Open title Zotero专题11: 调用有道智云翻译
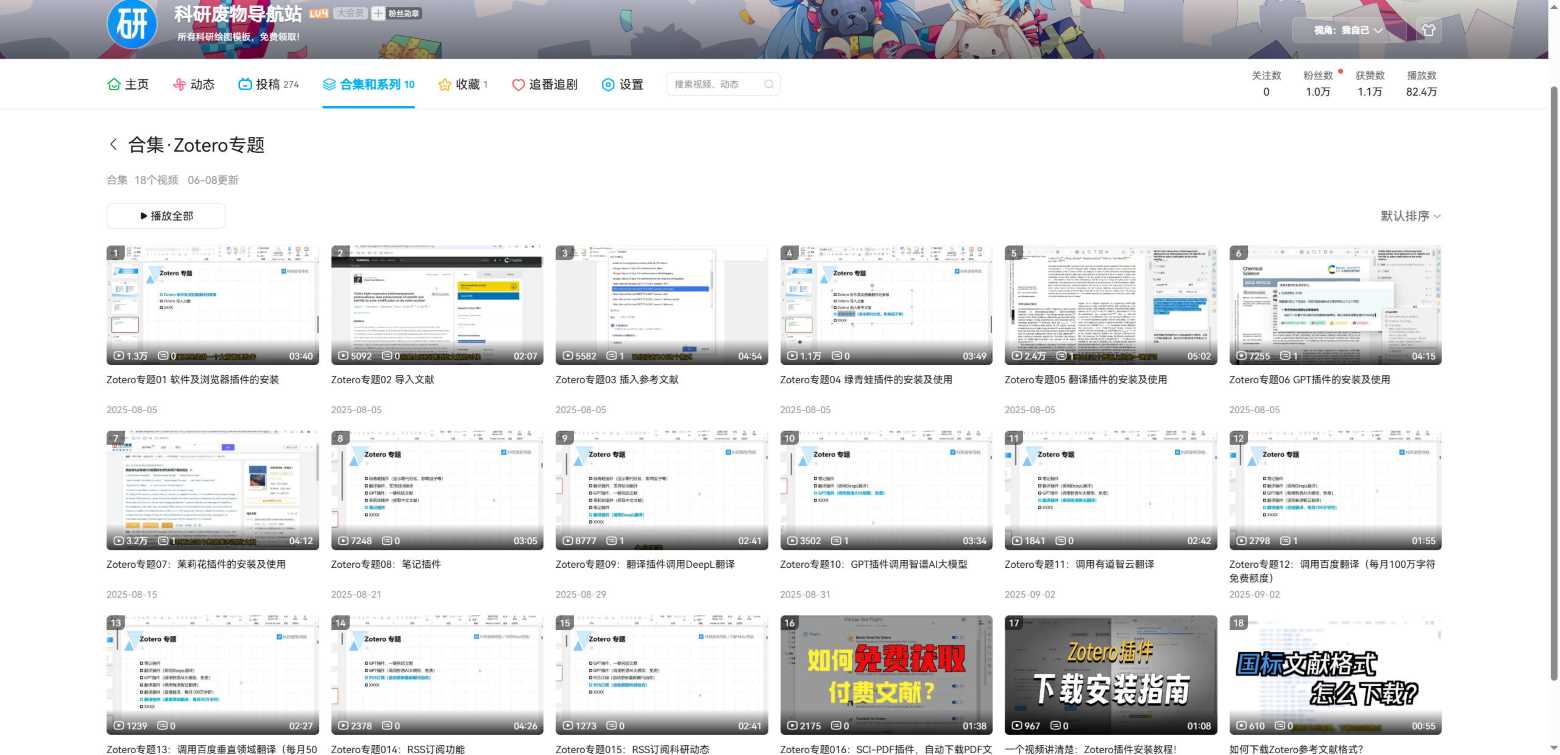Image resolution: width=1560 pixels, height=755 pixels. (1080, 565)
